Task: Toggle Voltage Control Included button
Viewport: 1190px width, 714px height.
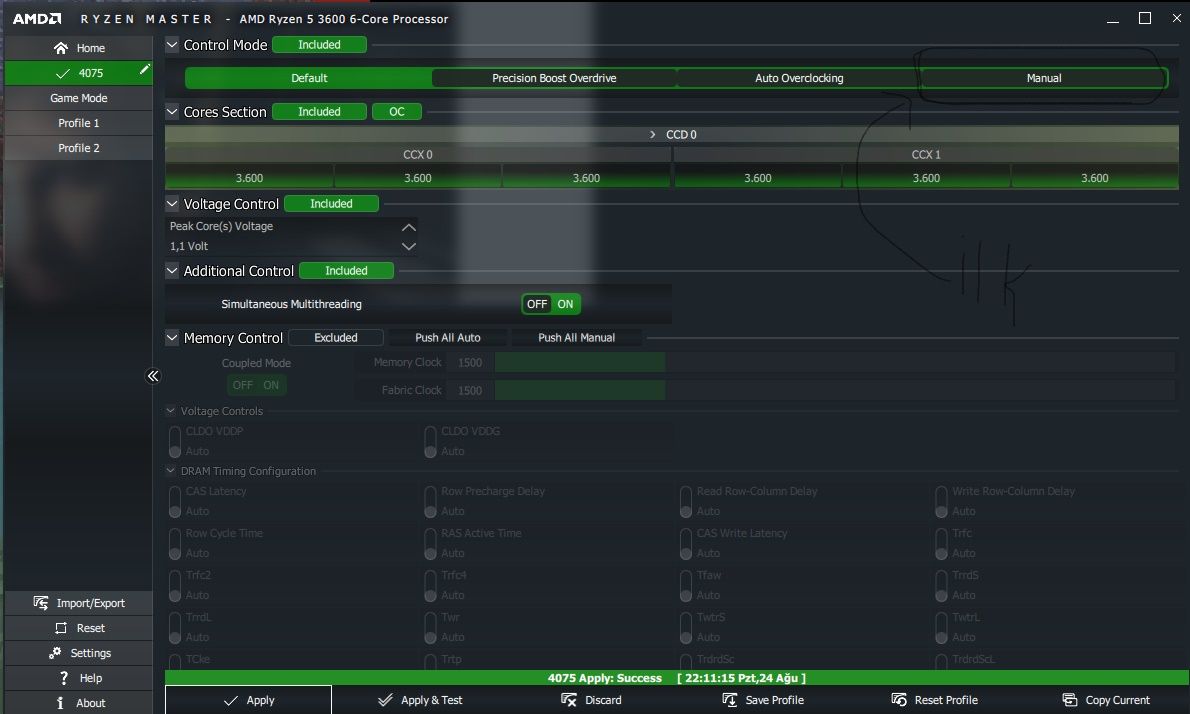Action: coord(332,203)
